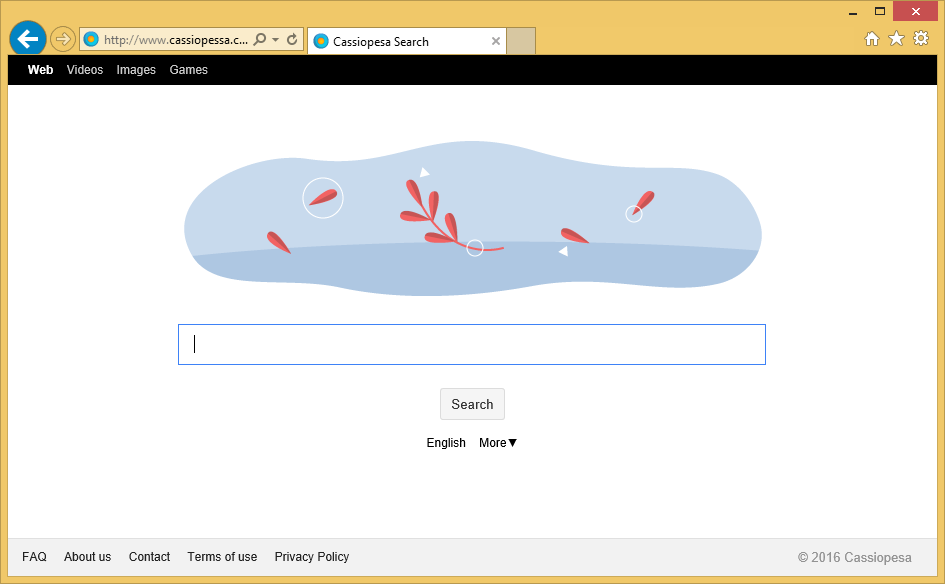This screenshot has height=584, width=945.
Task: Open a new blank tab
Action: point(521,41)
